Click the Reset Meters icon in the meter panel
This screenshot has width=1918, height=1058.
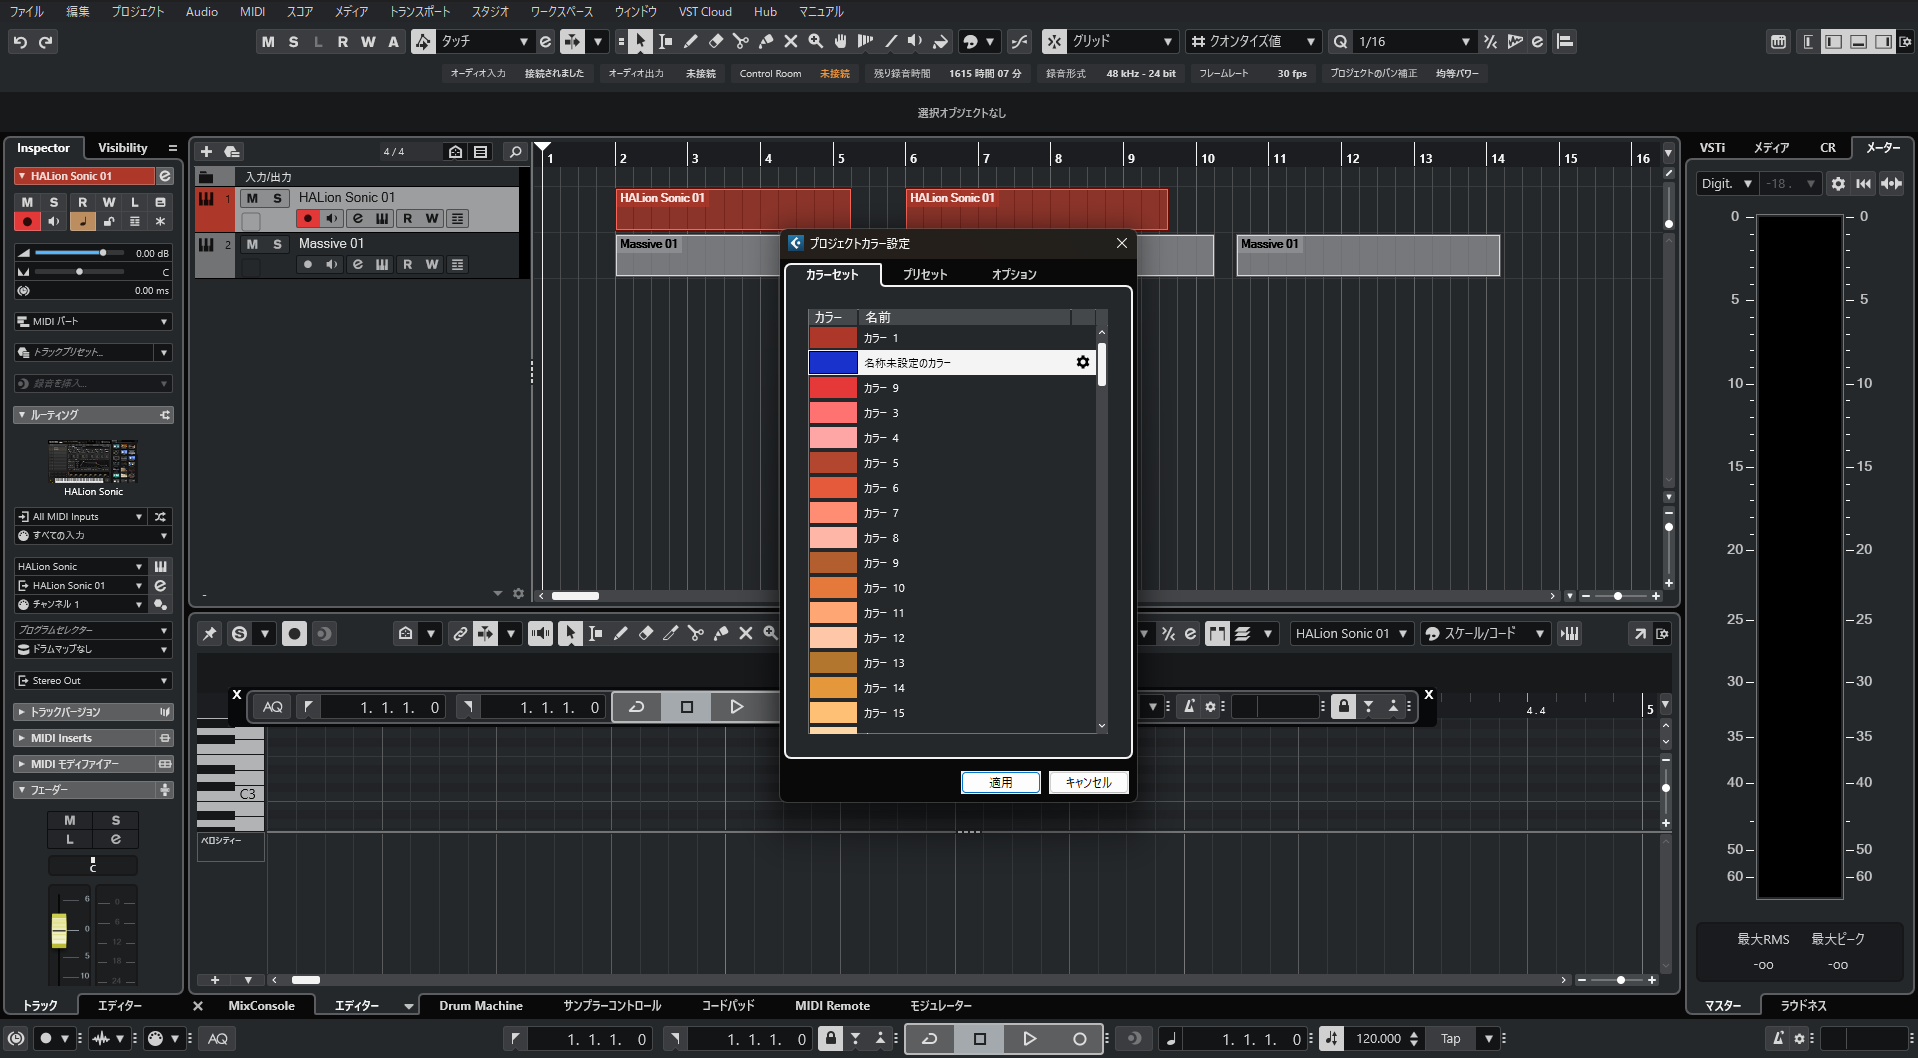pyautogui.click(x=1864, y=184)
